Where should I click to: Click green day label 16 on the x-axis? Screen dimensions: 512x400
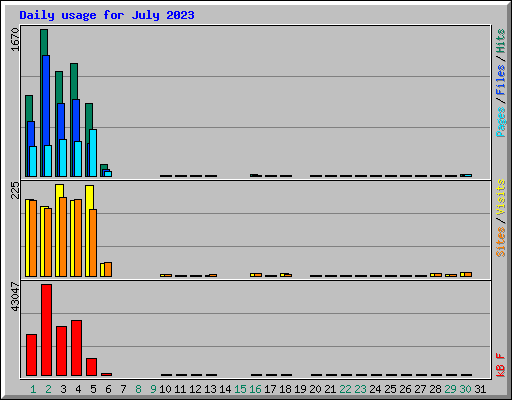pos(255,389)
